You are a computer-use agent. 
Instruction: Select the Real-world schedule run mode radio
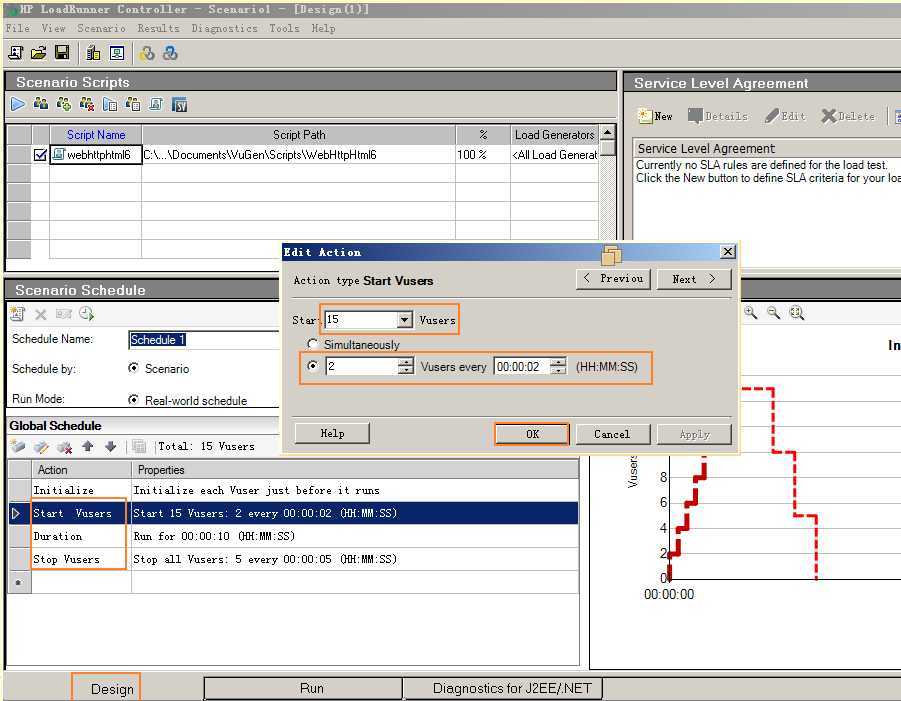point(133,399)
